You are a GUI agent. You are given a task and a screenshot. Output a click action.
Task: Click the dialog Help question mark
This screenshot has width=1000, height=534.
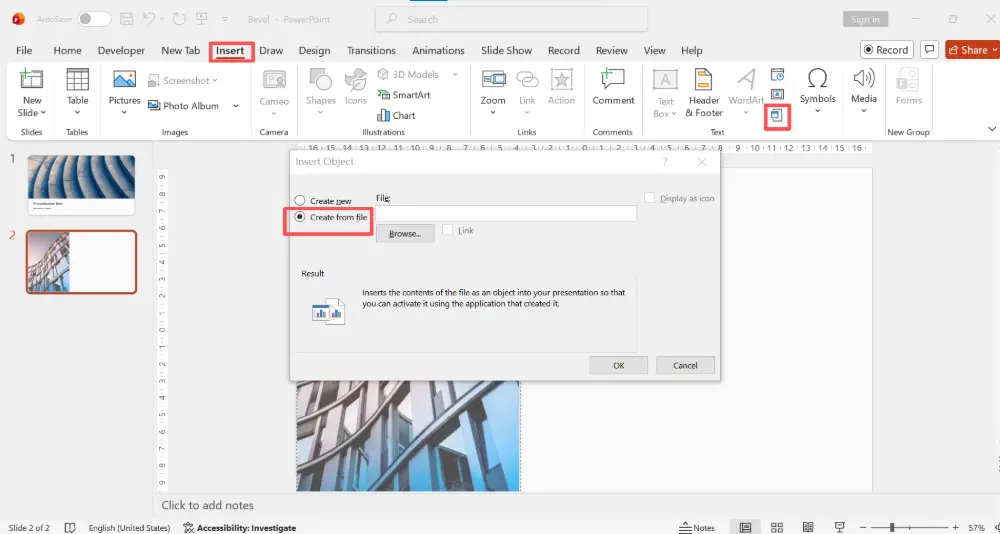pyautogui.click(x=665, y=162)
